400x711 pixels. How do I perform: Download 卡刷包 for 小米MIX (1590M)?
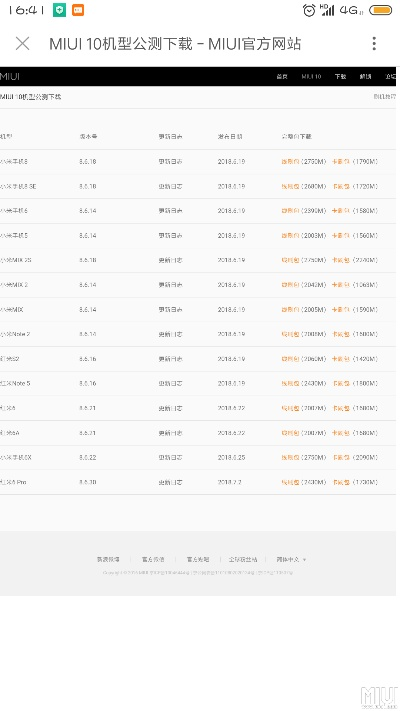(341, 310)
